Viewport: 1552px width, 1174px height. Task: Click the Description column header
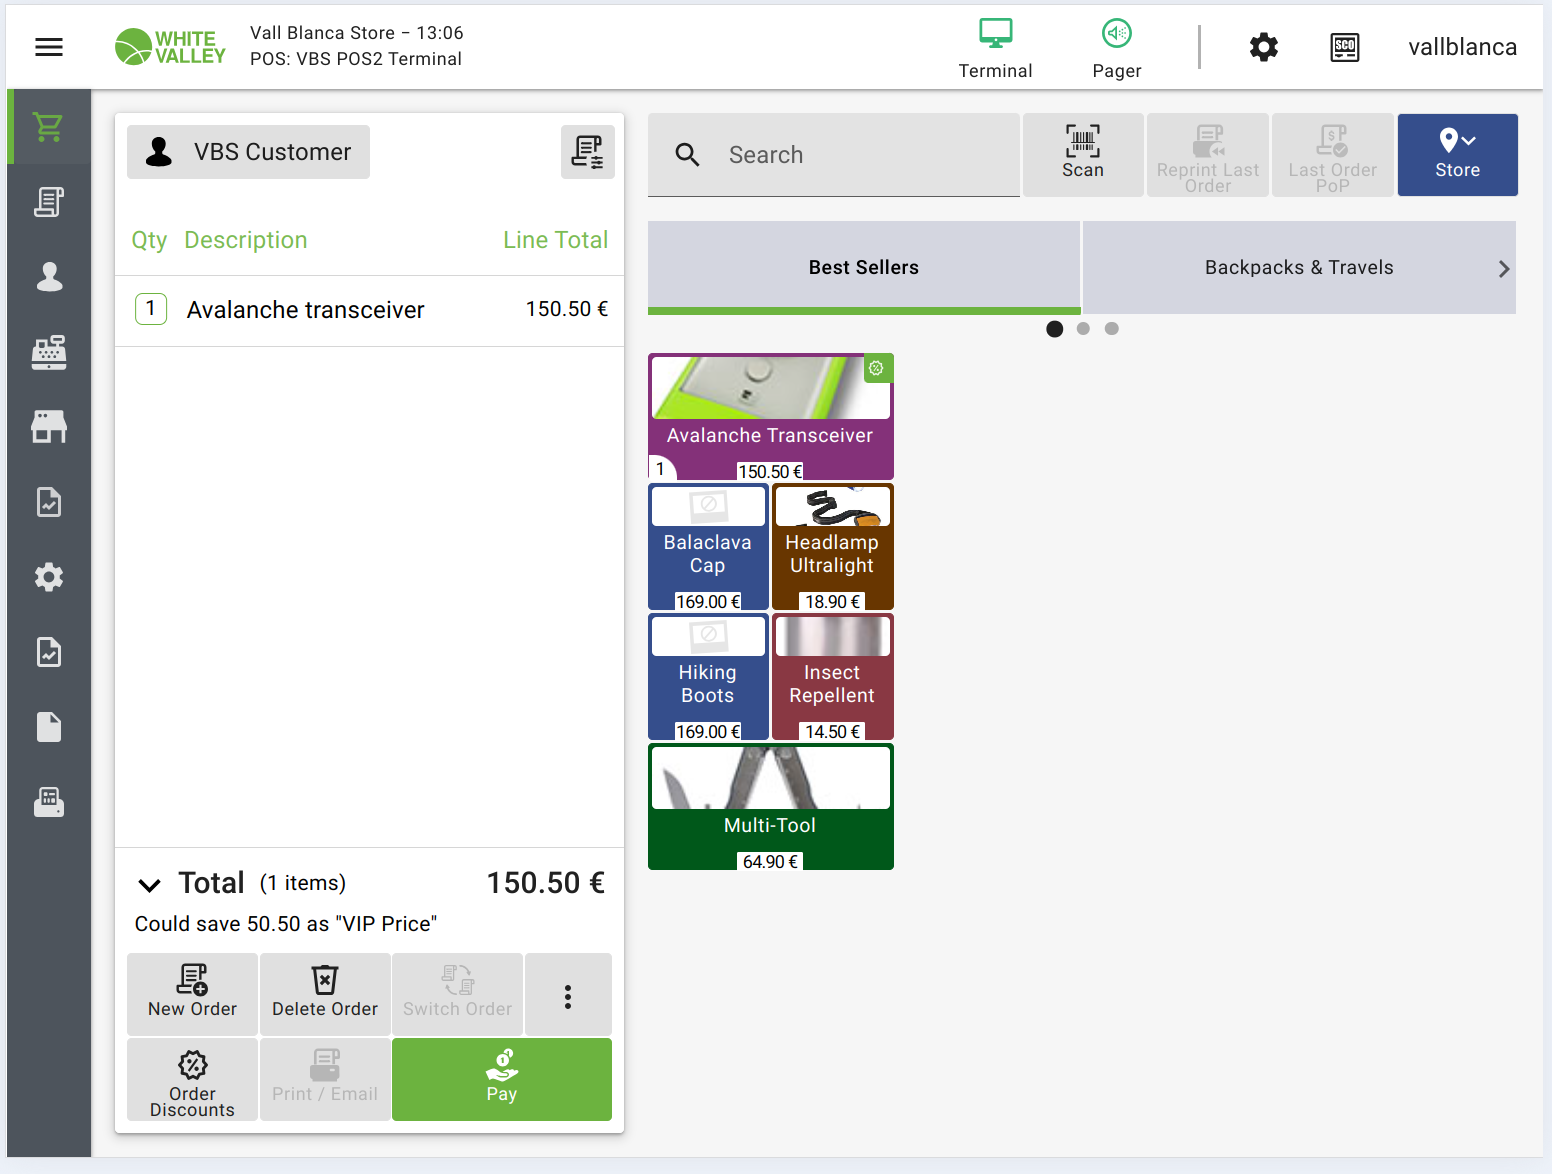point(246,240)
